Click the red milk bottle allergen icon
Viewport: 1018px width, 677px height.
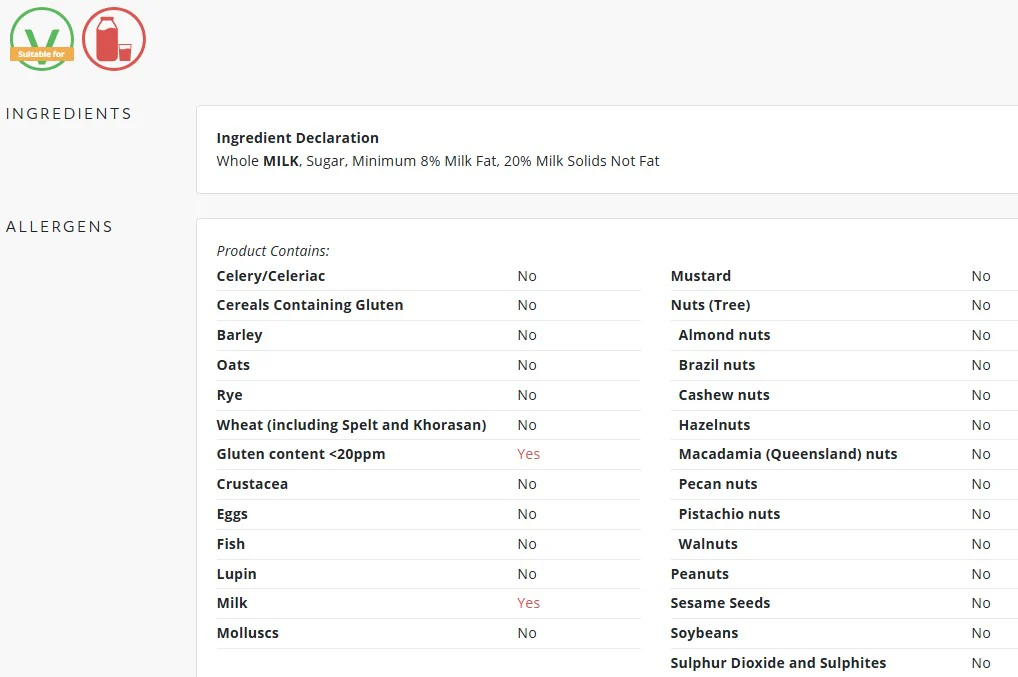(x=114, y=39)
